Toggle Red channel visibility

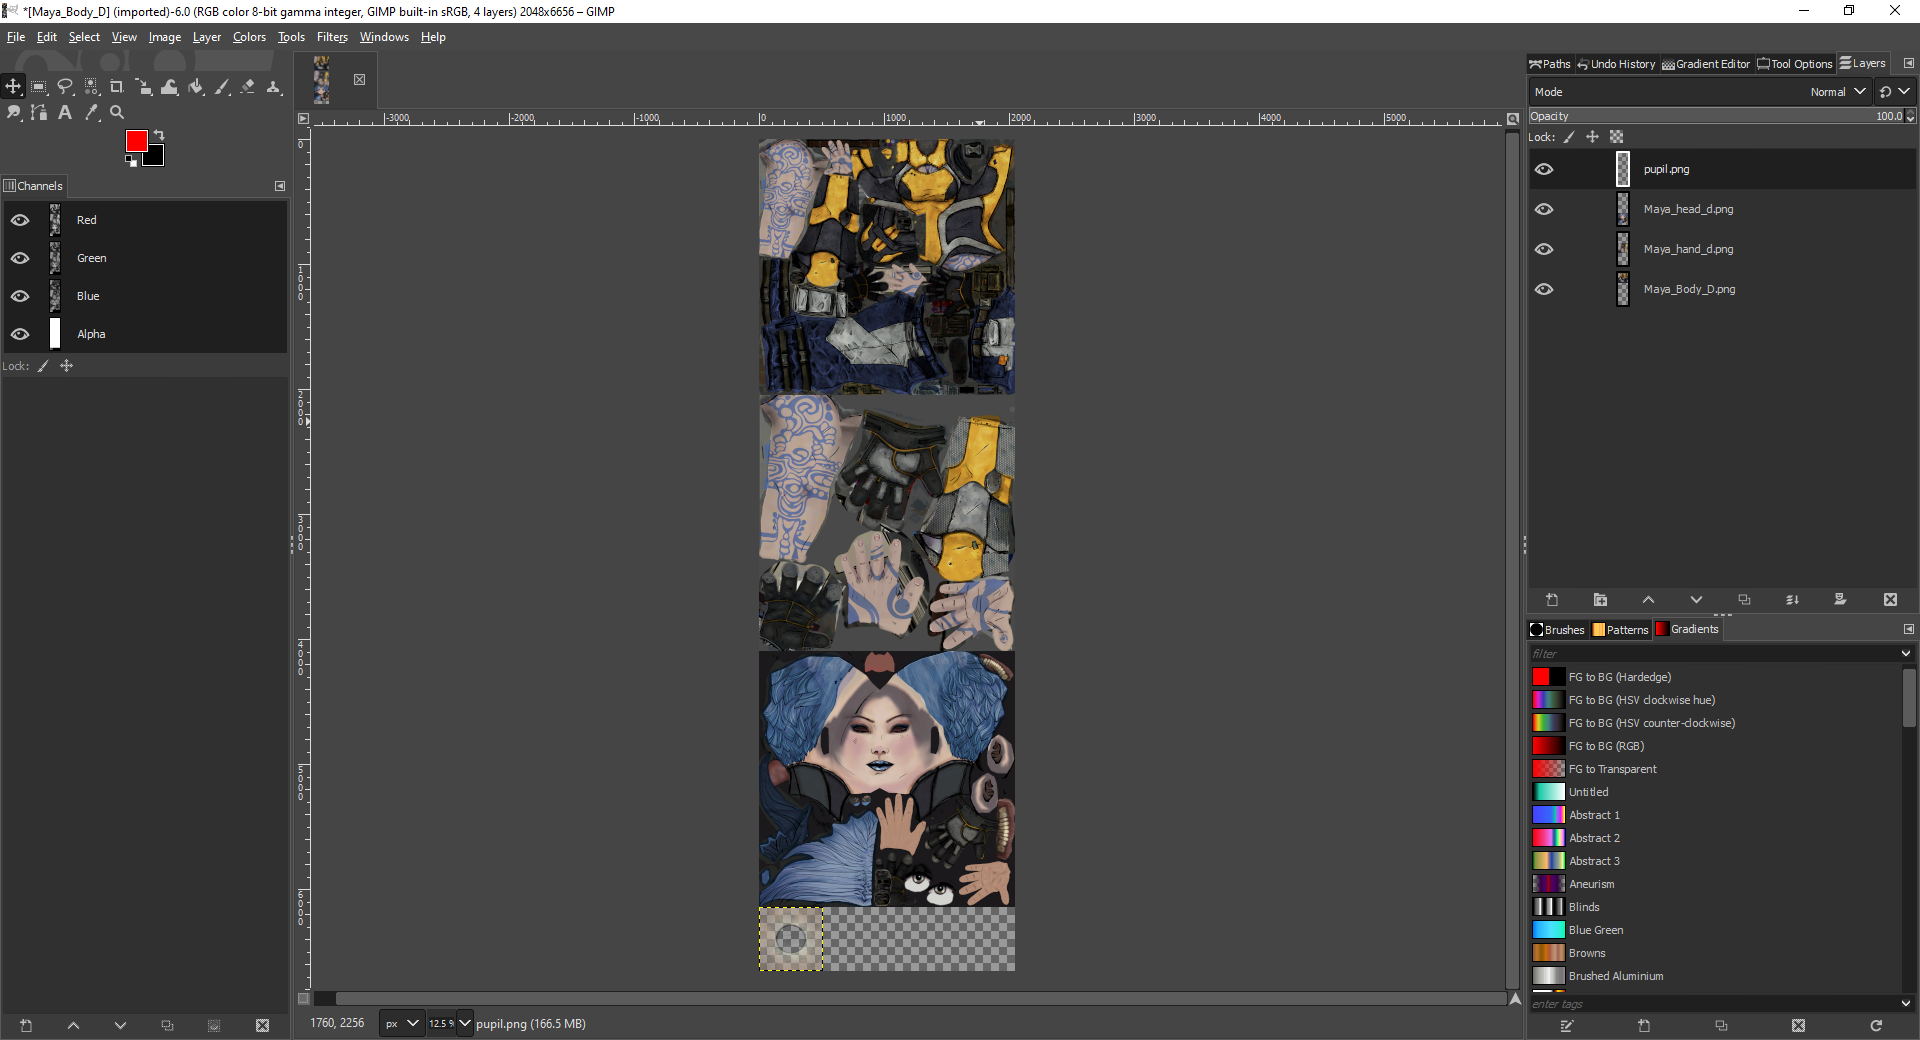20,220
